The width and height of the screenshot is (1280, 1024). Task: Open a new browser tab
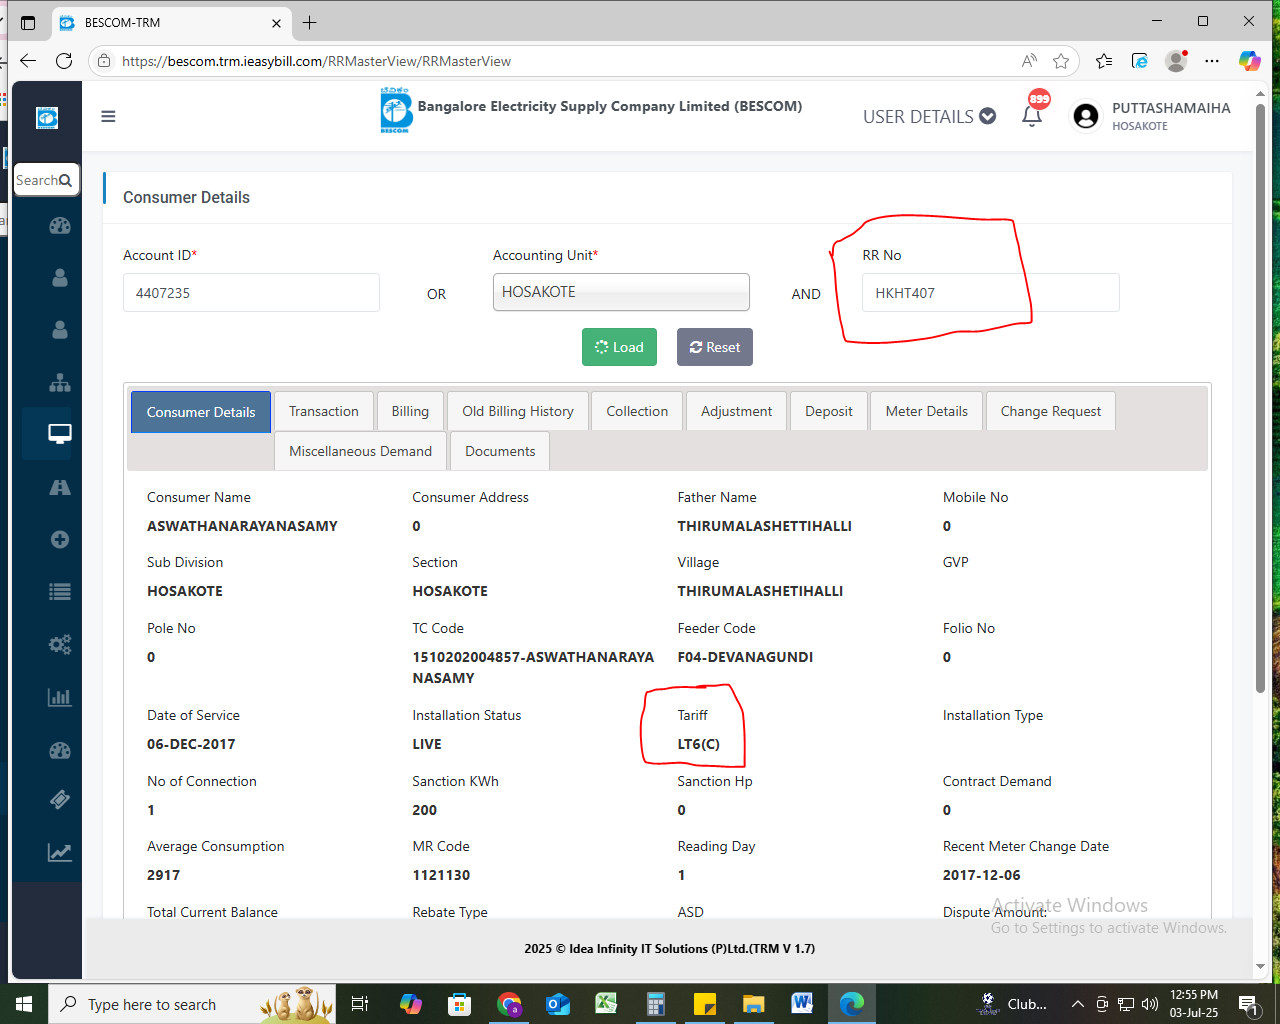tap(310, 22)
